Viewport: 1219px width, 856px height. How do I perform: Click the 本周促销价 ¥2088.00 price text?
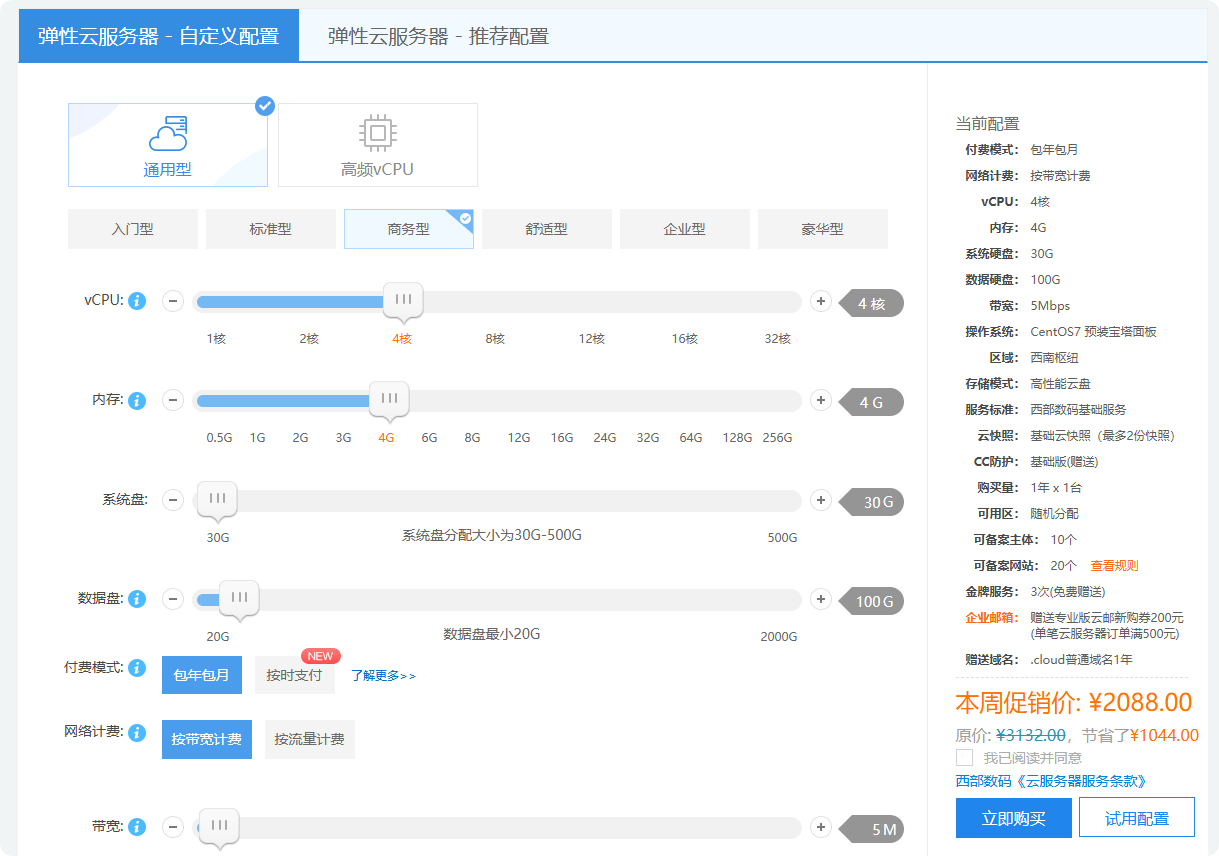coord(1074,702)
